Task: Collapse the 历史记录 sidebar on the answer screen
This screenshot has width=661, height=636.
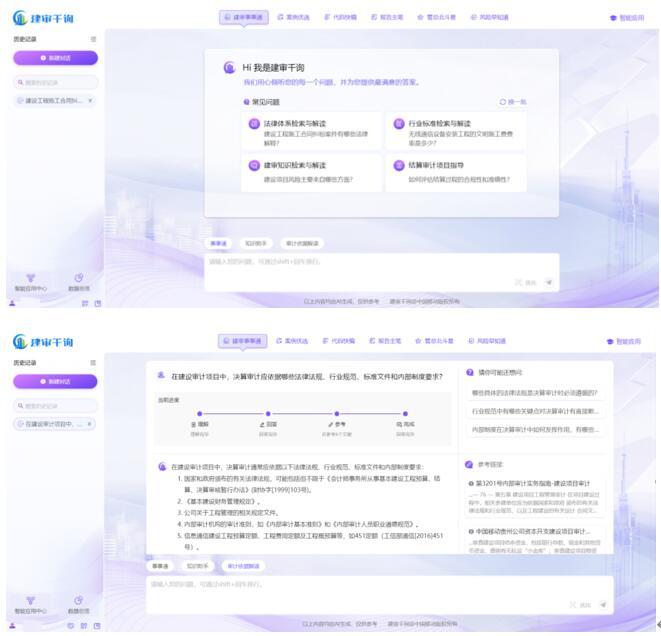Action: click(93, 363)
